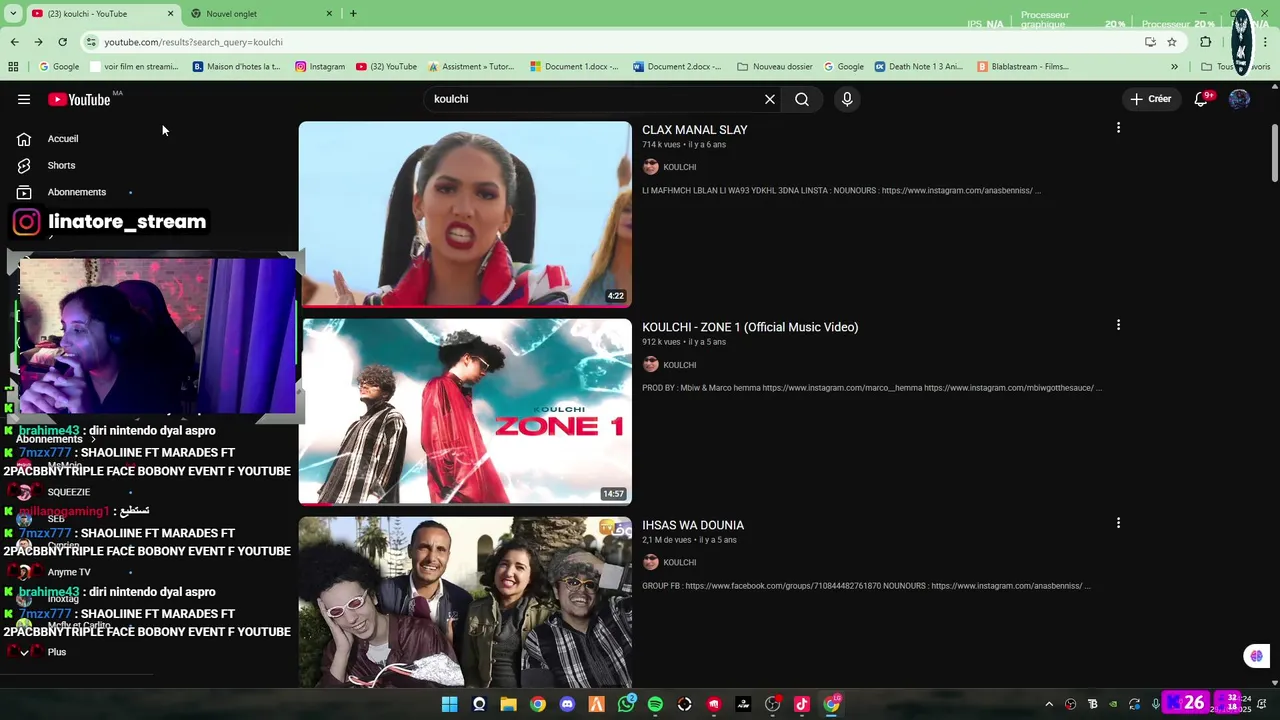Image resolution: width=1280 pixels, height=720 pixels.
Task: Open the Death Note 1 3 Ani... bookmark
Action: click(919, 67)
